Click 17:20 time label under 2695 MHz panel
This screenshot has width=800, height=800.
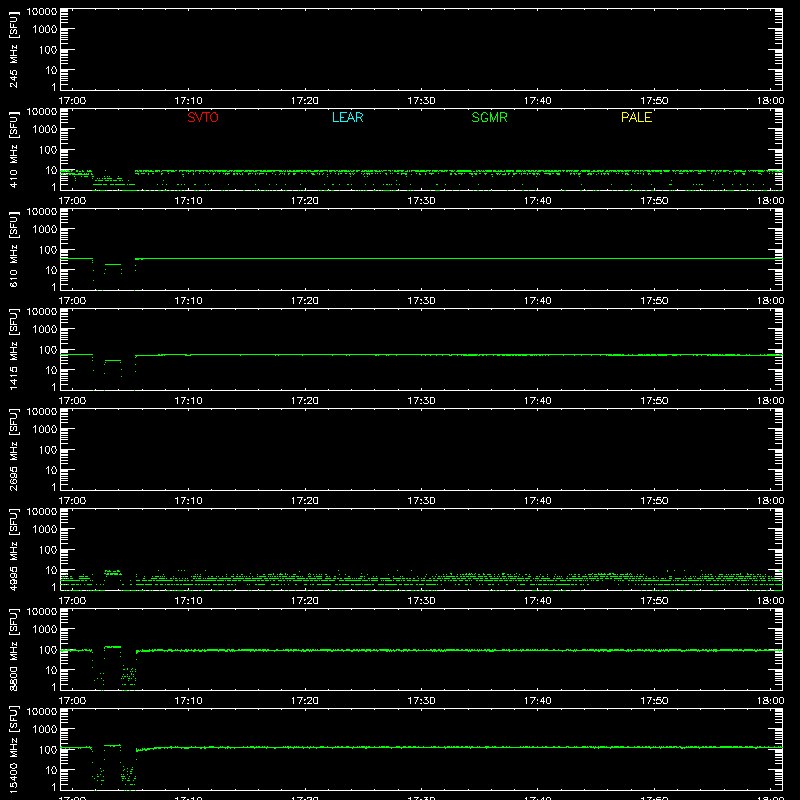pos(305,501)
